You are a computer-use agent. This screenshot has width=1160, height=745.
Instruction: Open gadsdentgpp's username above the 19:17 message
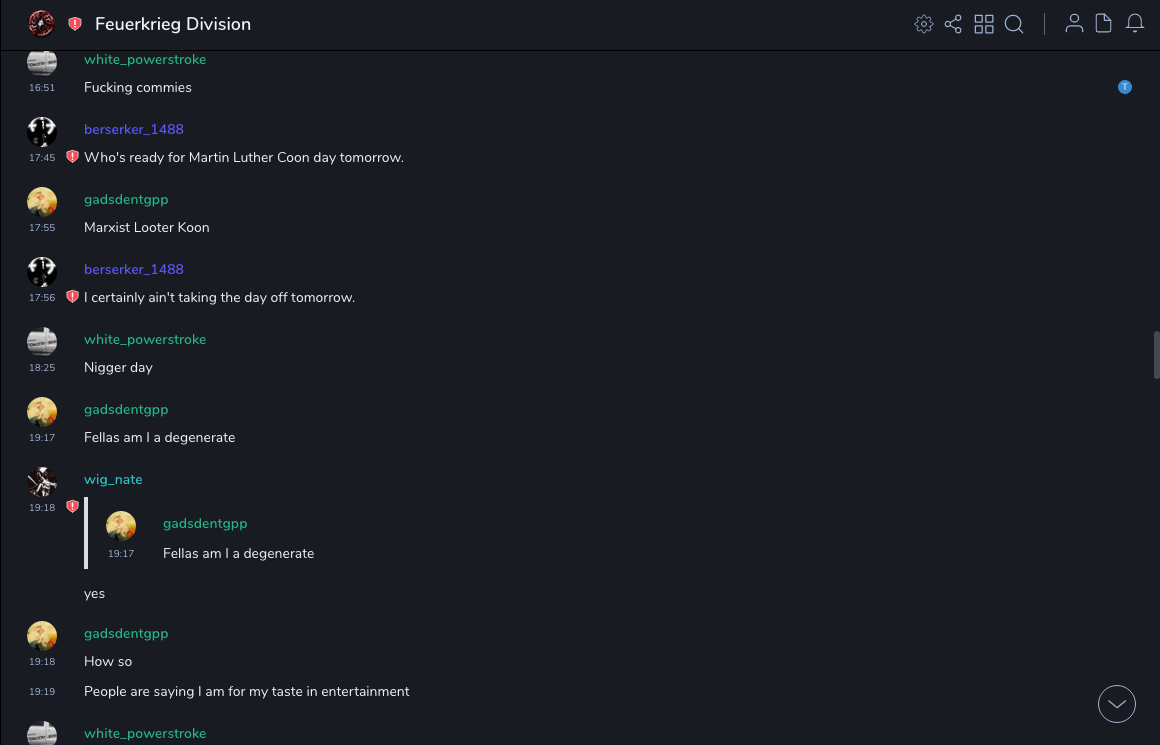[x=126, y=410]
